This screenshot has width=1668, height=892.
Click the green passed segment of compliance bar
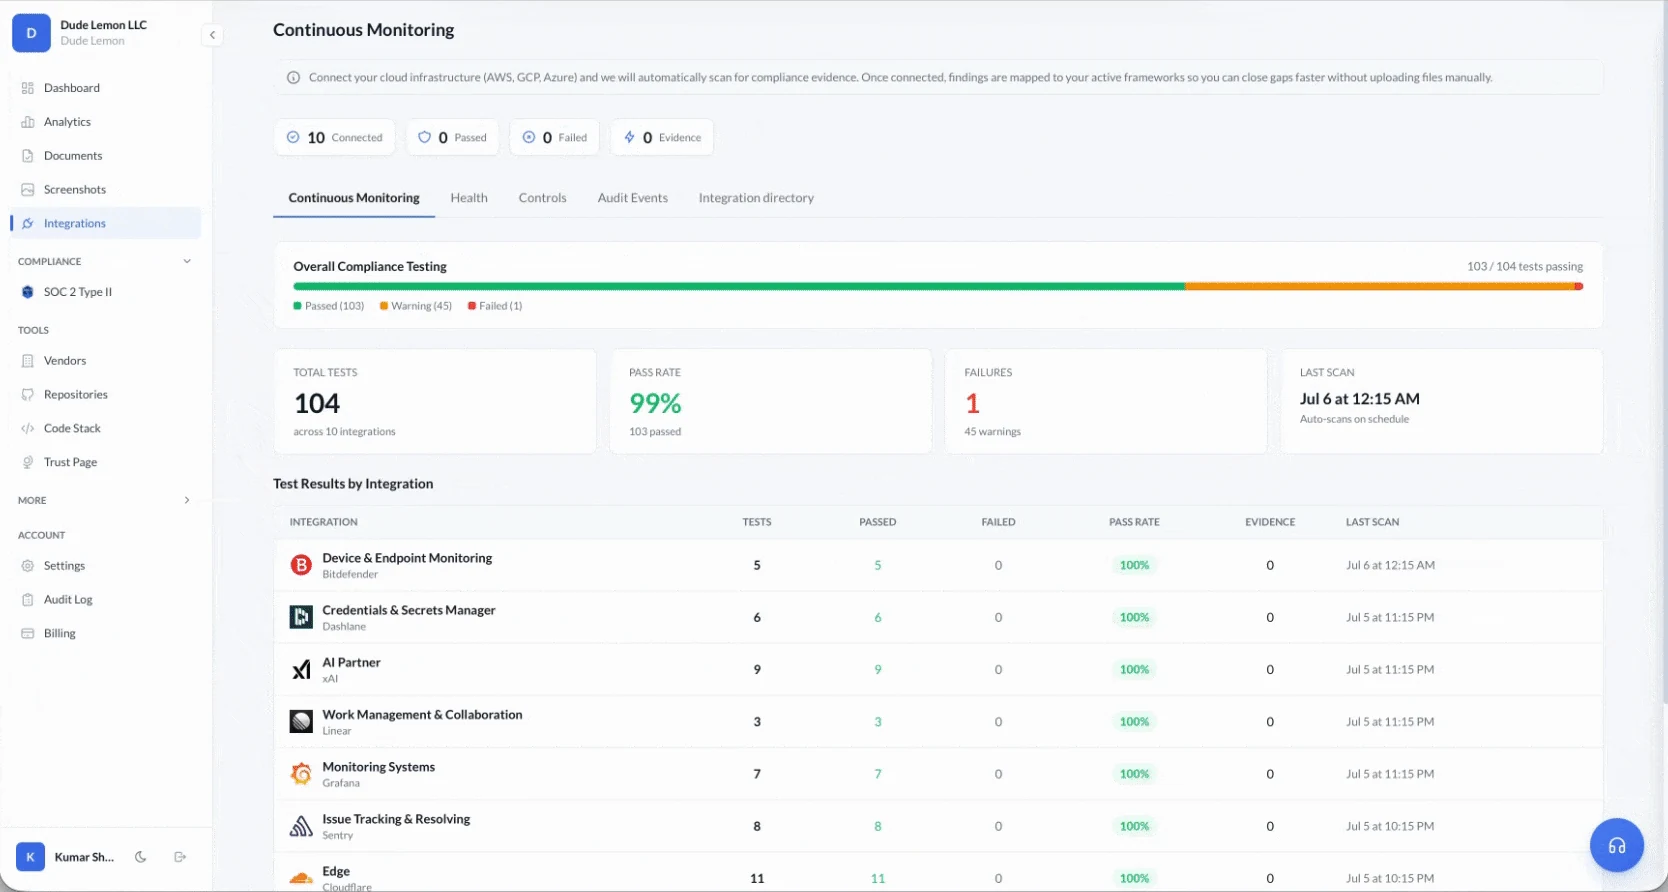(x=739, y=287)
